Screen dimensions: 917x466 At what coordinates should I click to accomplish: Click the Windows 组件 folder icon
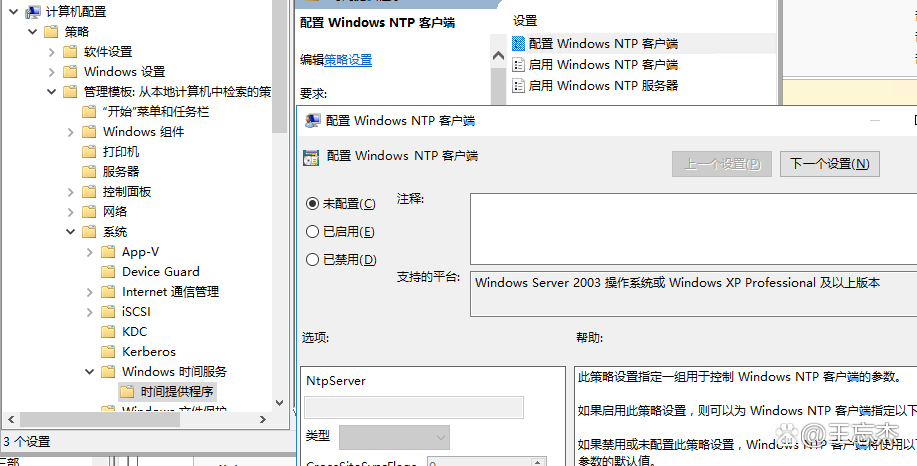89,132
